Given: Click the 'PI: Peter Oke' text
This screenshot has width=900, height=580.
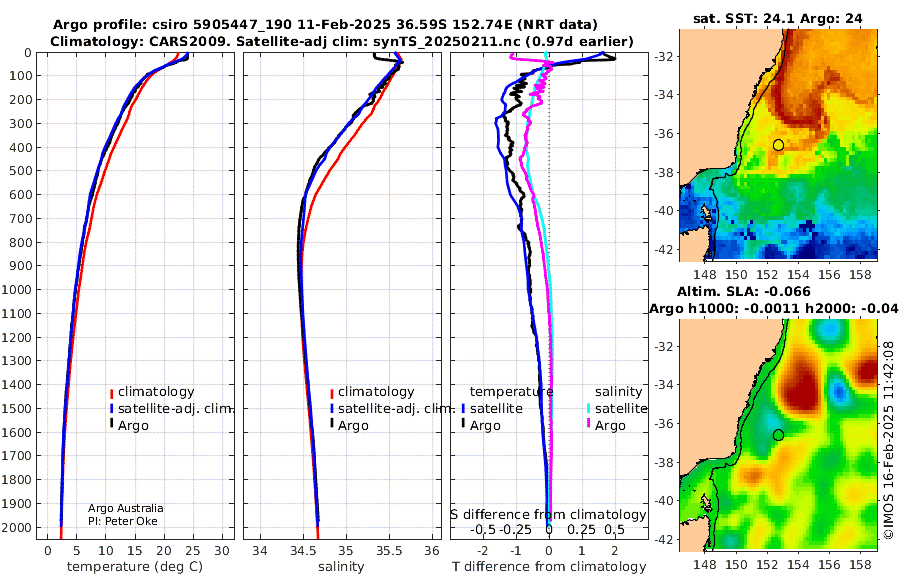Looking at the screenshot, I should (x=123, y=521).
